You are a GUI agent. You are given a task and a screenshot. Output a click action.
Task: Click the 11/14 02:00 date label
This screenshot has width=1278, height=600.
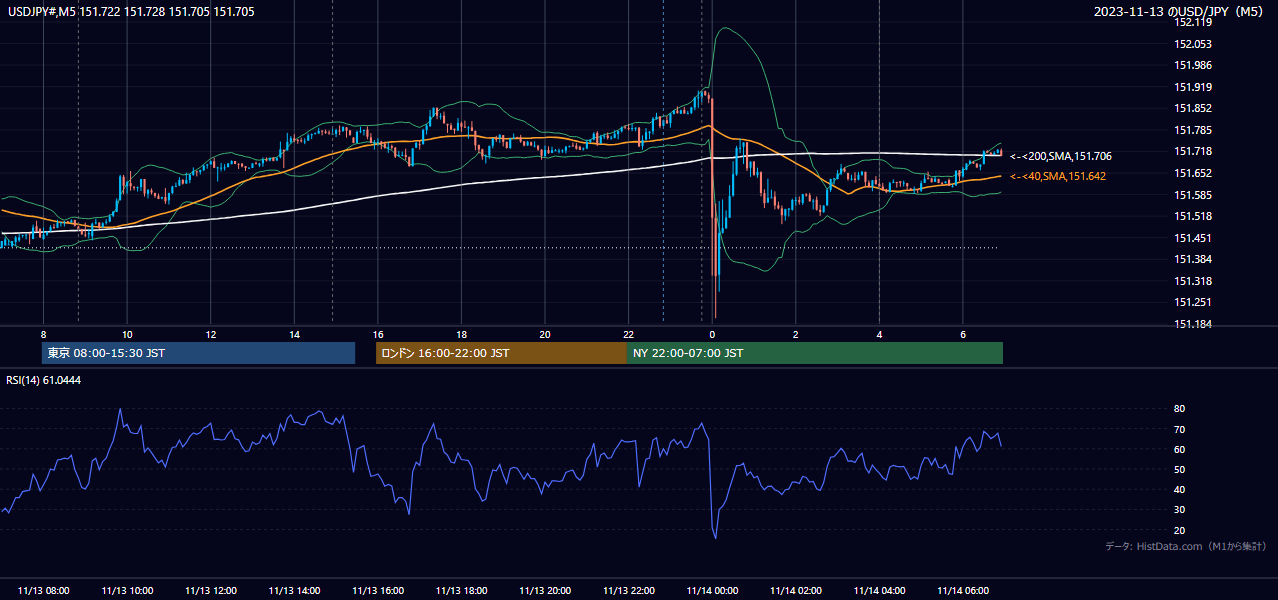point(796,591)
